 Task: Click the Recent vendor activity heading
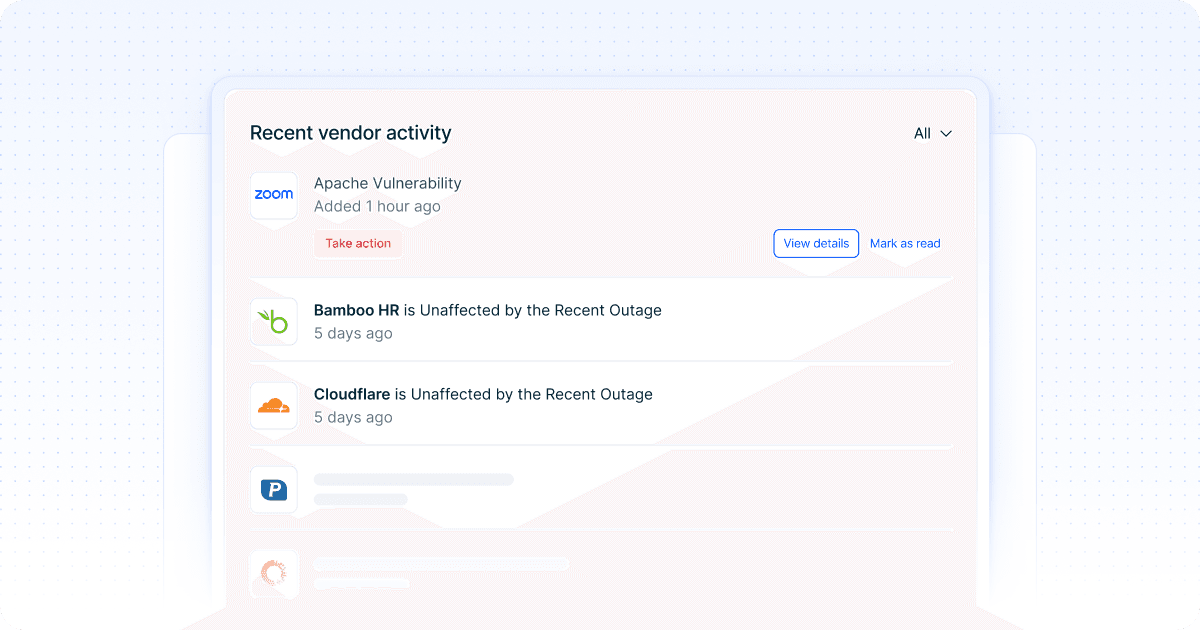pos(350,133)
